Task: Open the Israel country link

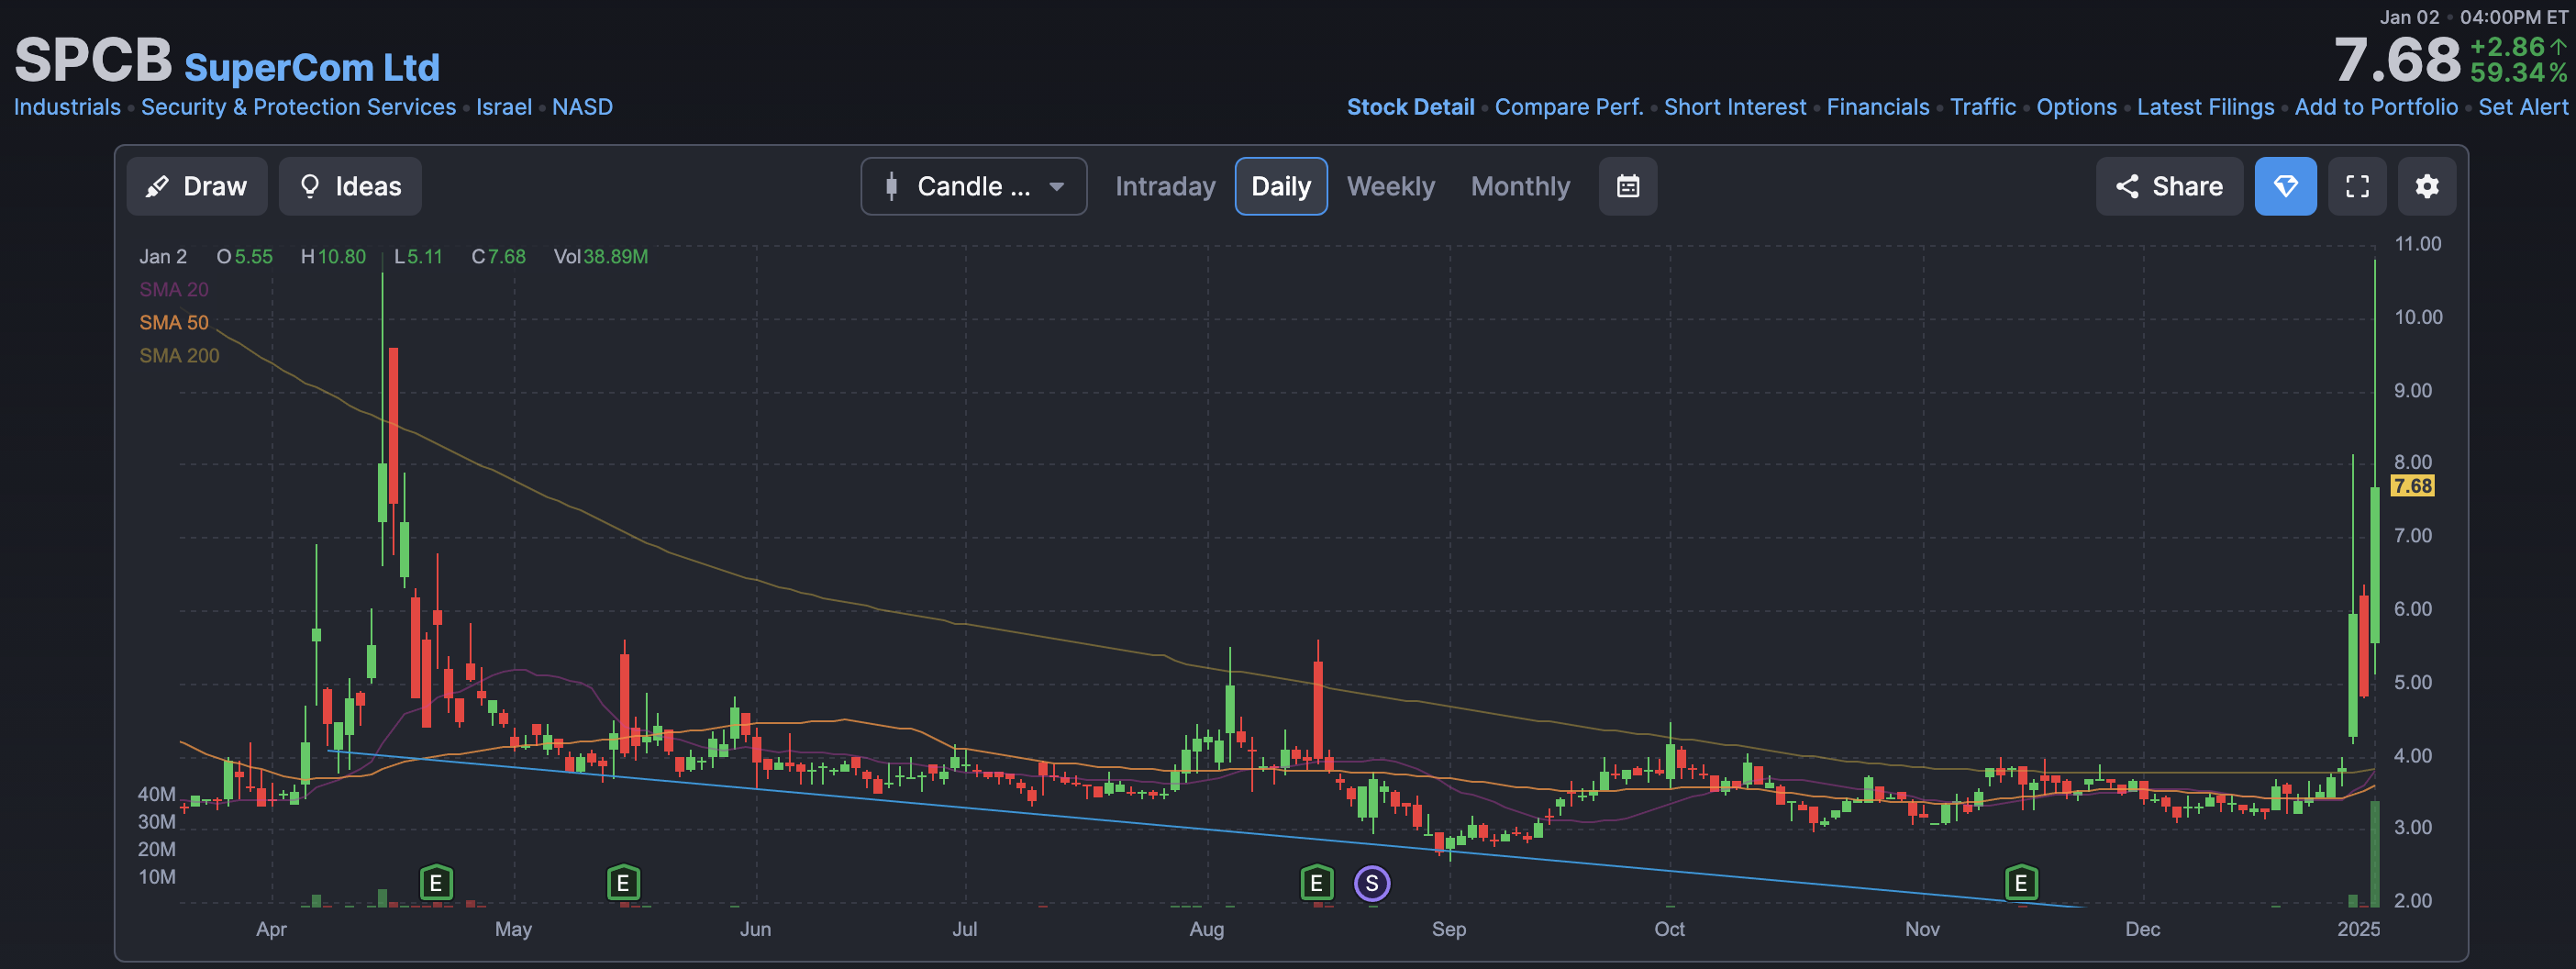Action: 504,107
